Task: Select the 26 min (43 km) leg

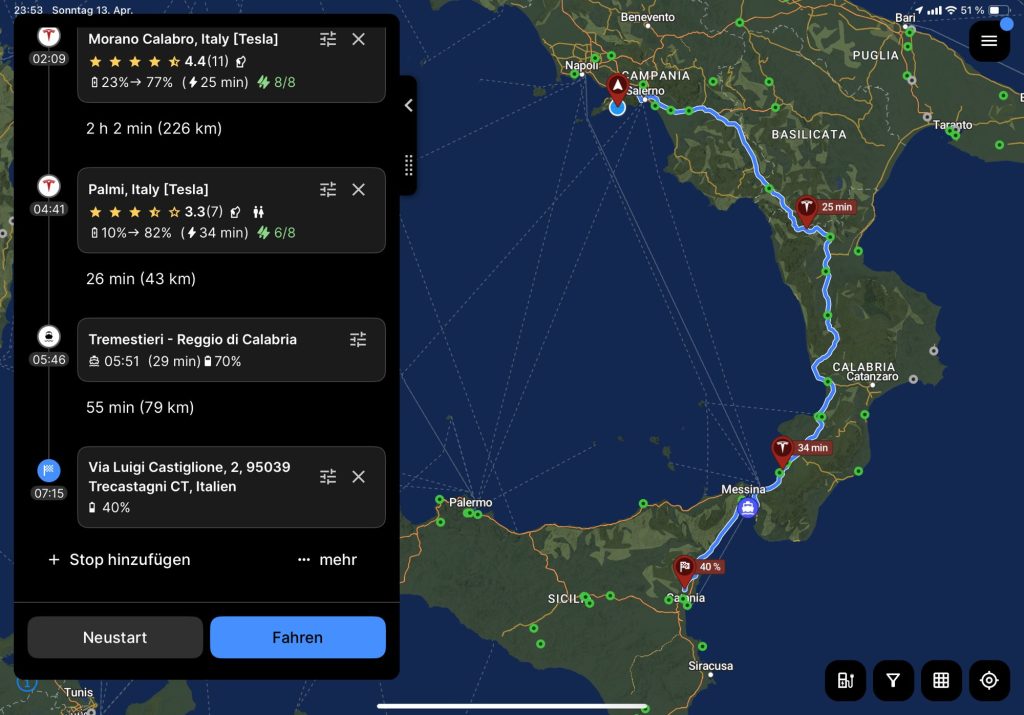Action: point(141,279)
